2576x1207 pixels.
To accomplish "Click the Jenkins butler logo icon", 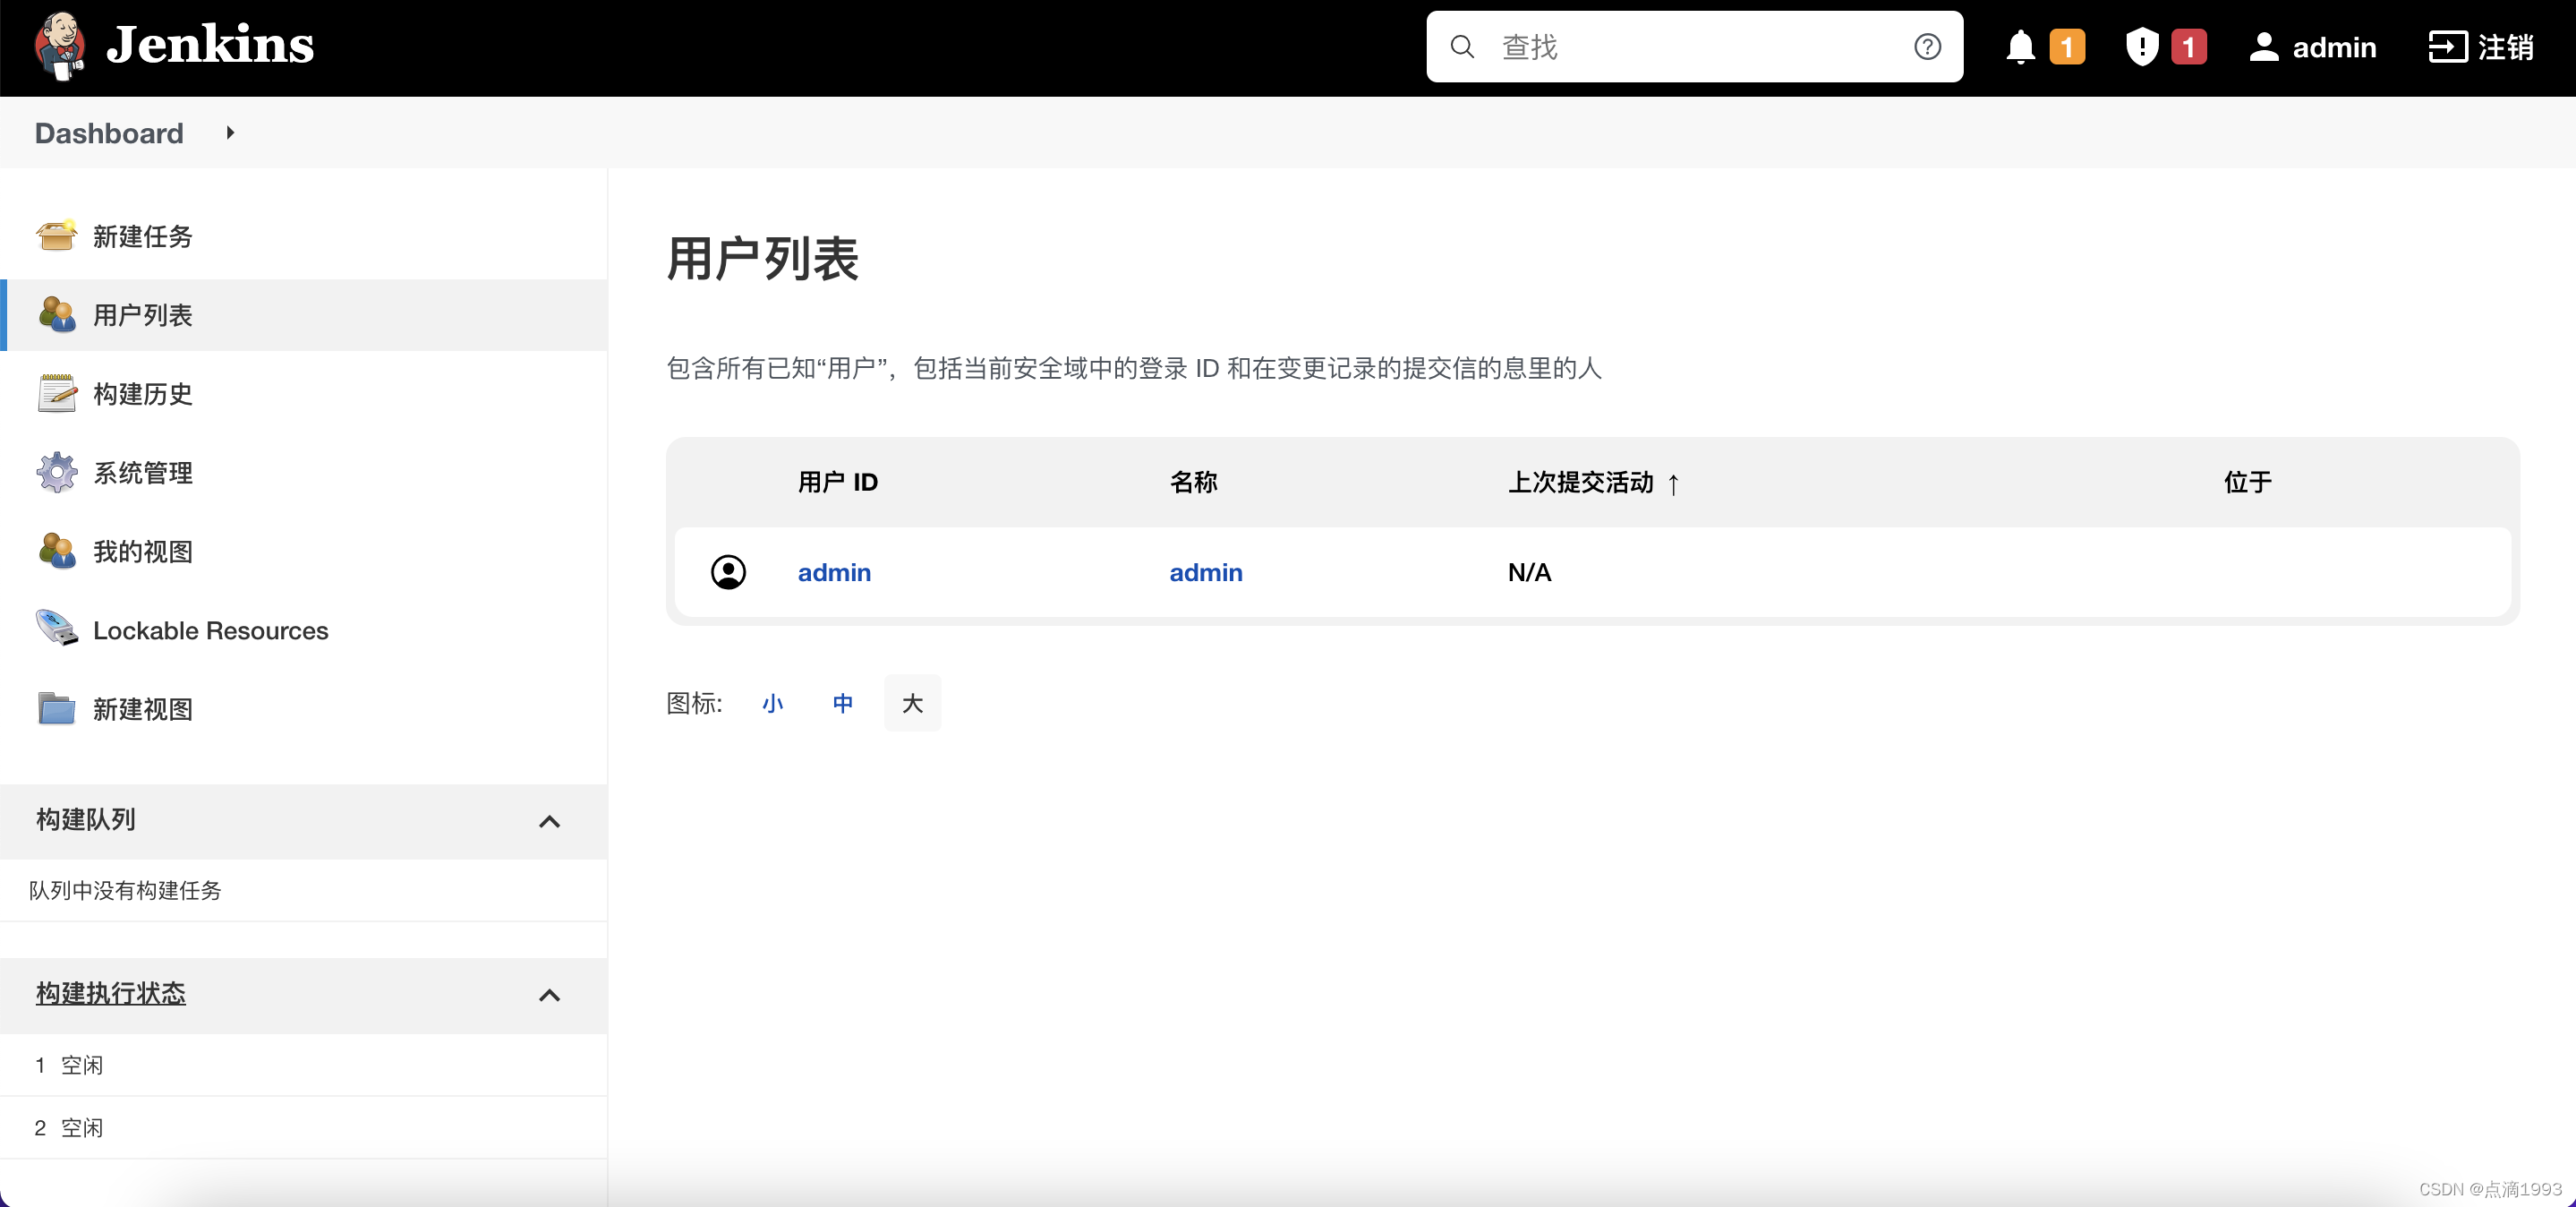I will pos(58,46).
